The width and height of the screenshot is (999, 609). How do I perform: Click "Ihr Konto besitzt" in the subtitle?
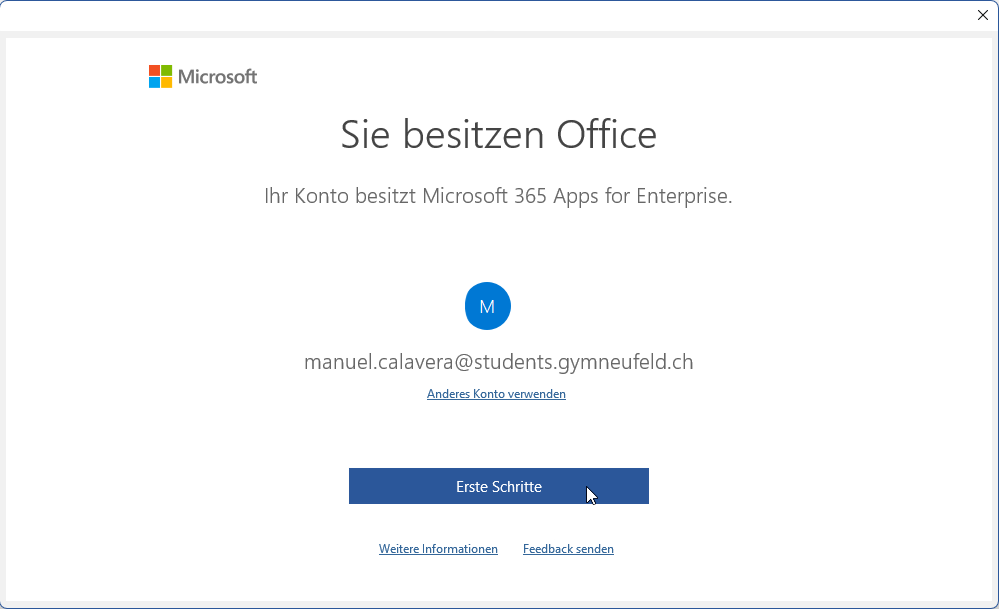(340, 196)
